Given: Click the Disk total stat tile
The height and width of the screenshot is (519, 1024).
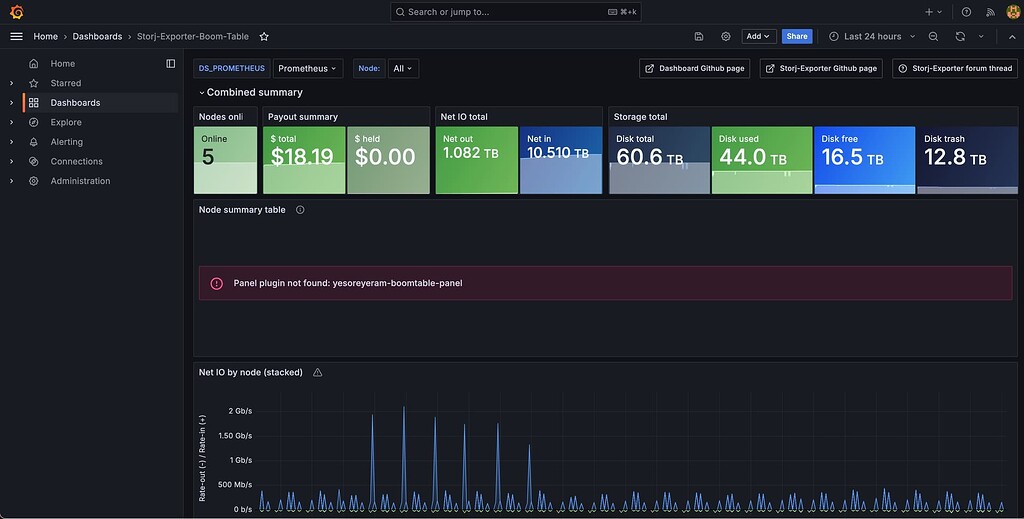Looking at the screenshot, I should pos(660,160).
